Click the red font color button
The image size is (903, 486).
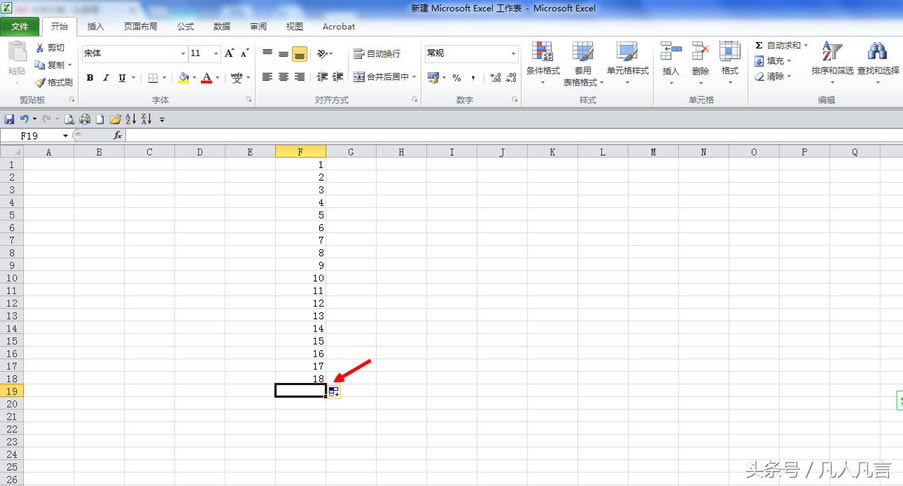[205, 78]
